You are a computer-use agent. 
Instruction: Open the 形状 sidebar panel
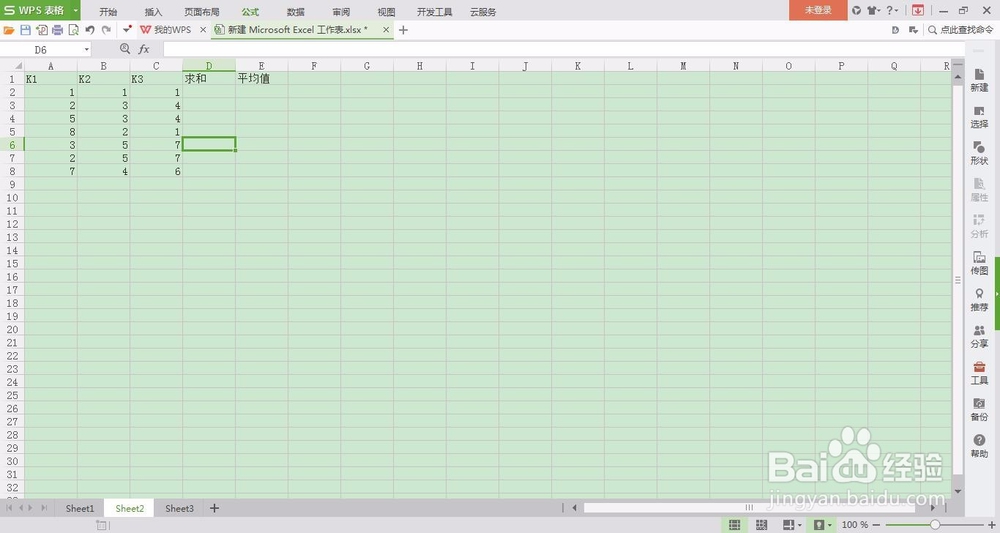[979, 154]
